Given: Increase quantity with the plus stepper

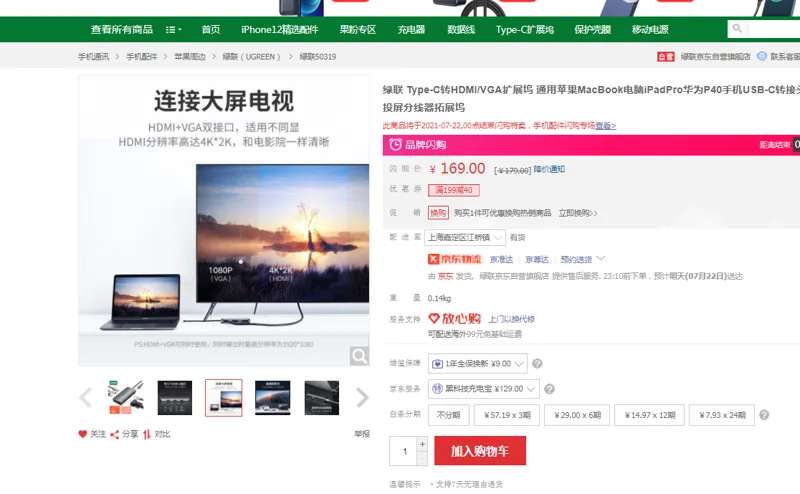Looking at the screenshot, I should (x=422, y=444).
